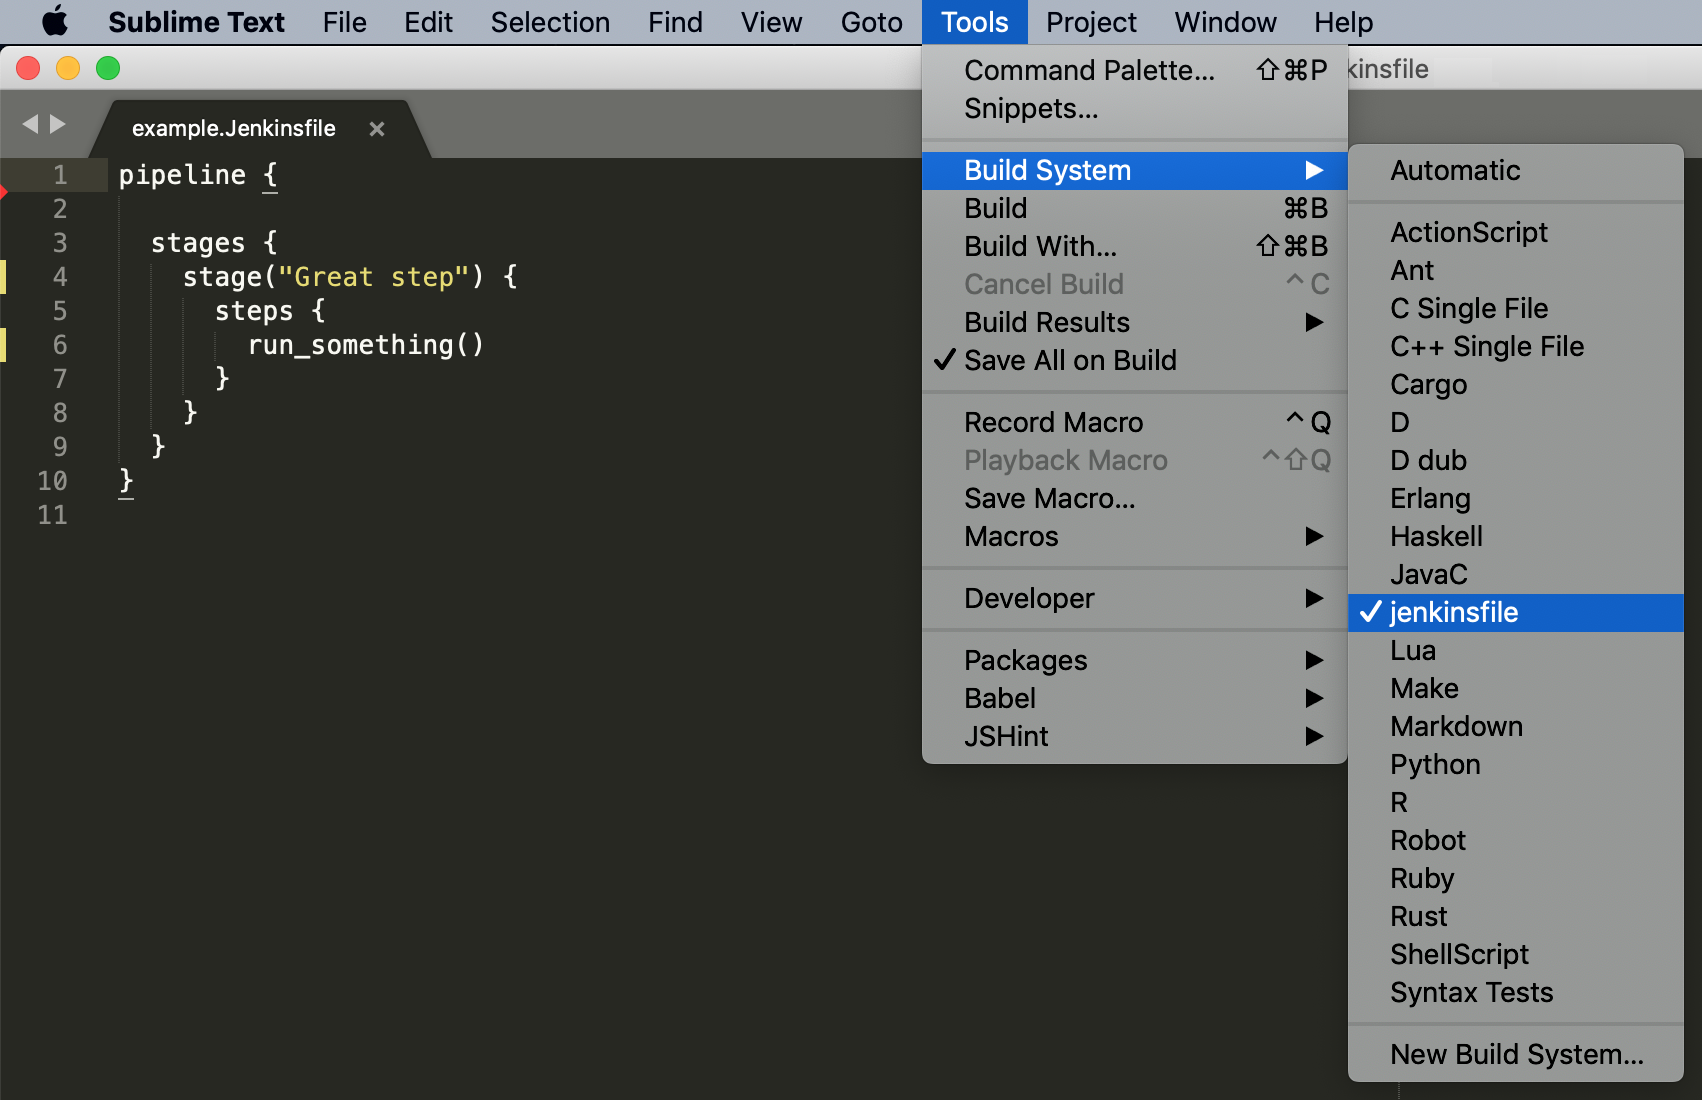Open the Tools menu
The height and width of the screenshot is (1100, 1702).
975,22
